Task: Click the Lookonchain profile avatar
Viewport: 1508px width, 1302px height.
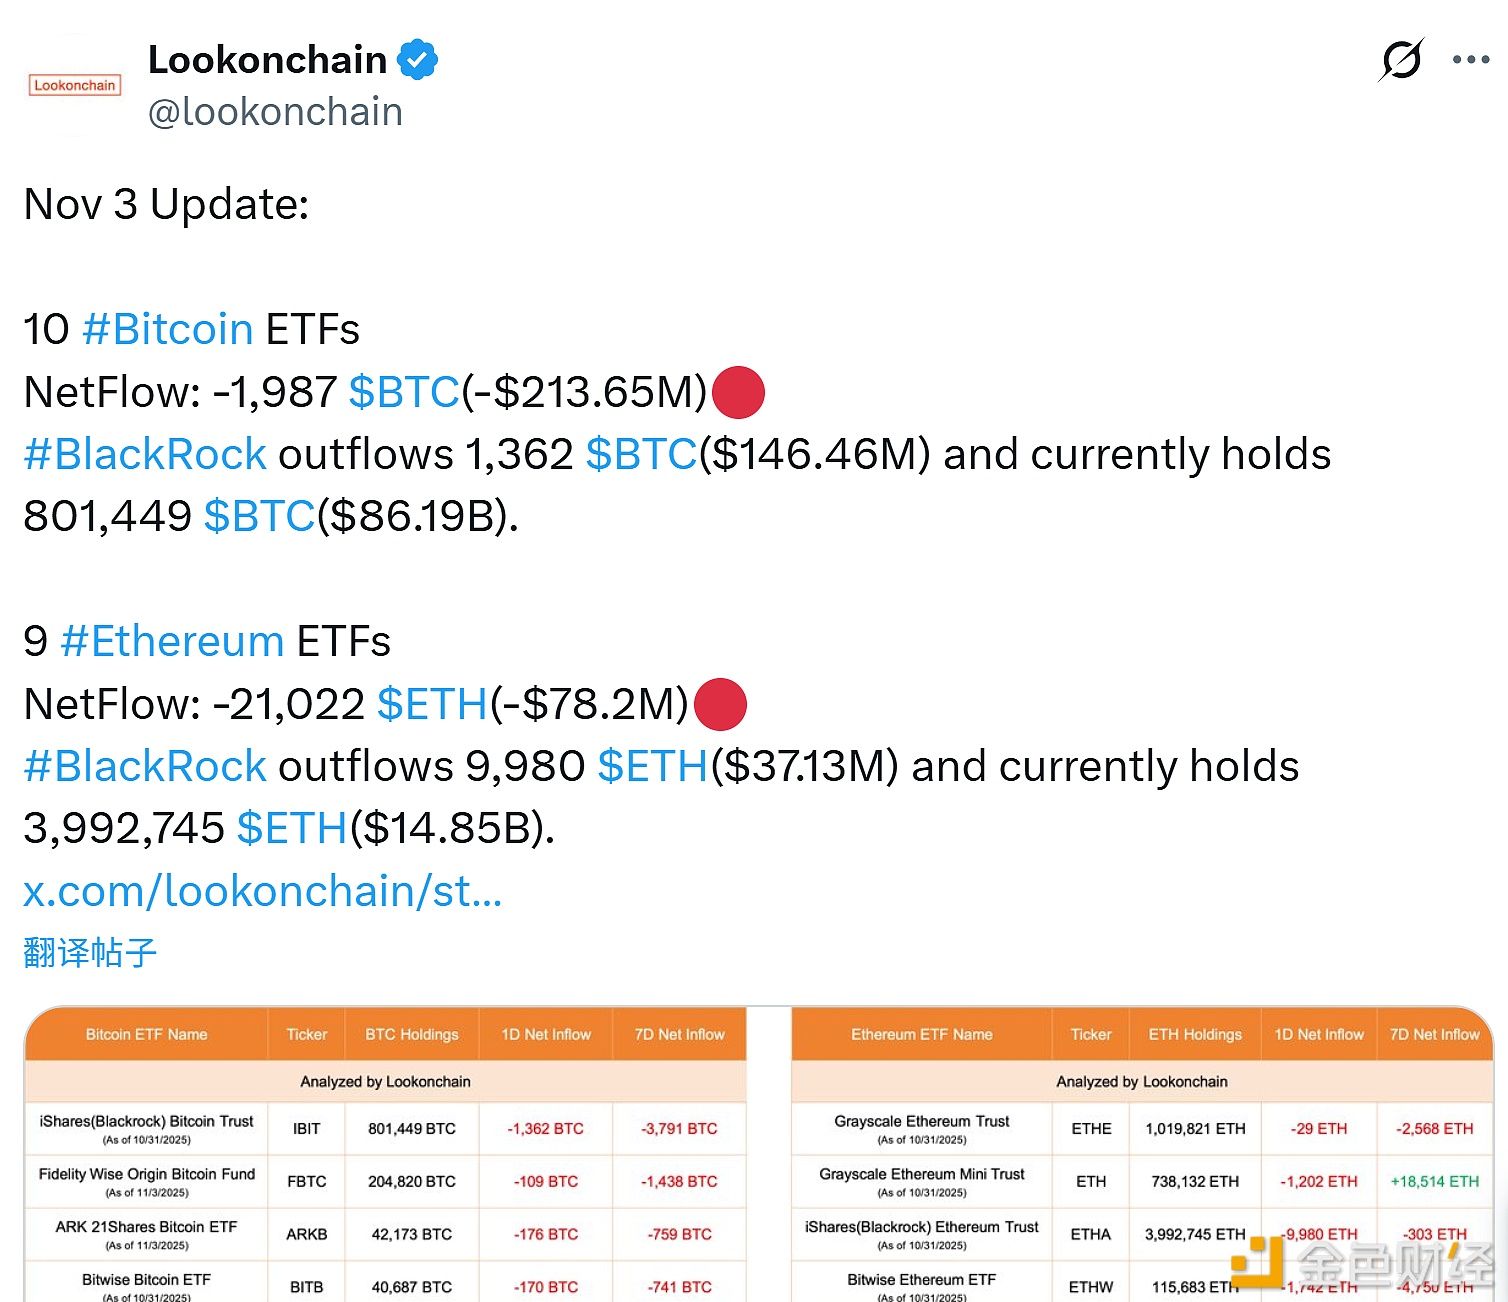Action: pyautogui.click(x=74, y=85)
